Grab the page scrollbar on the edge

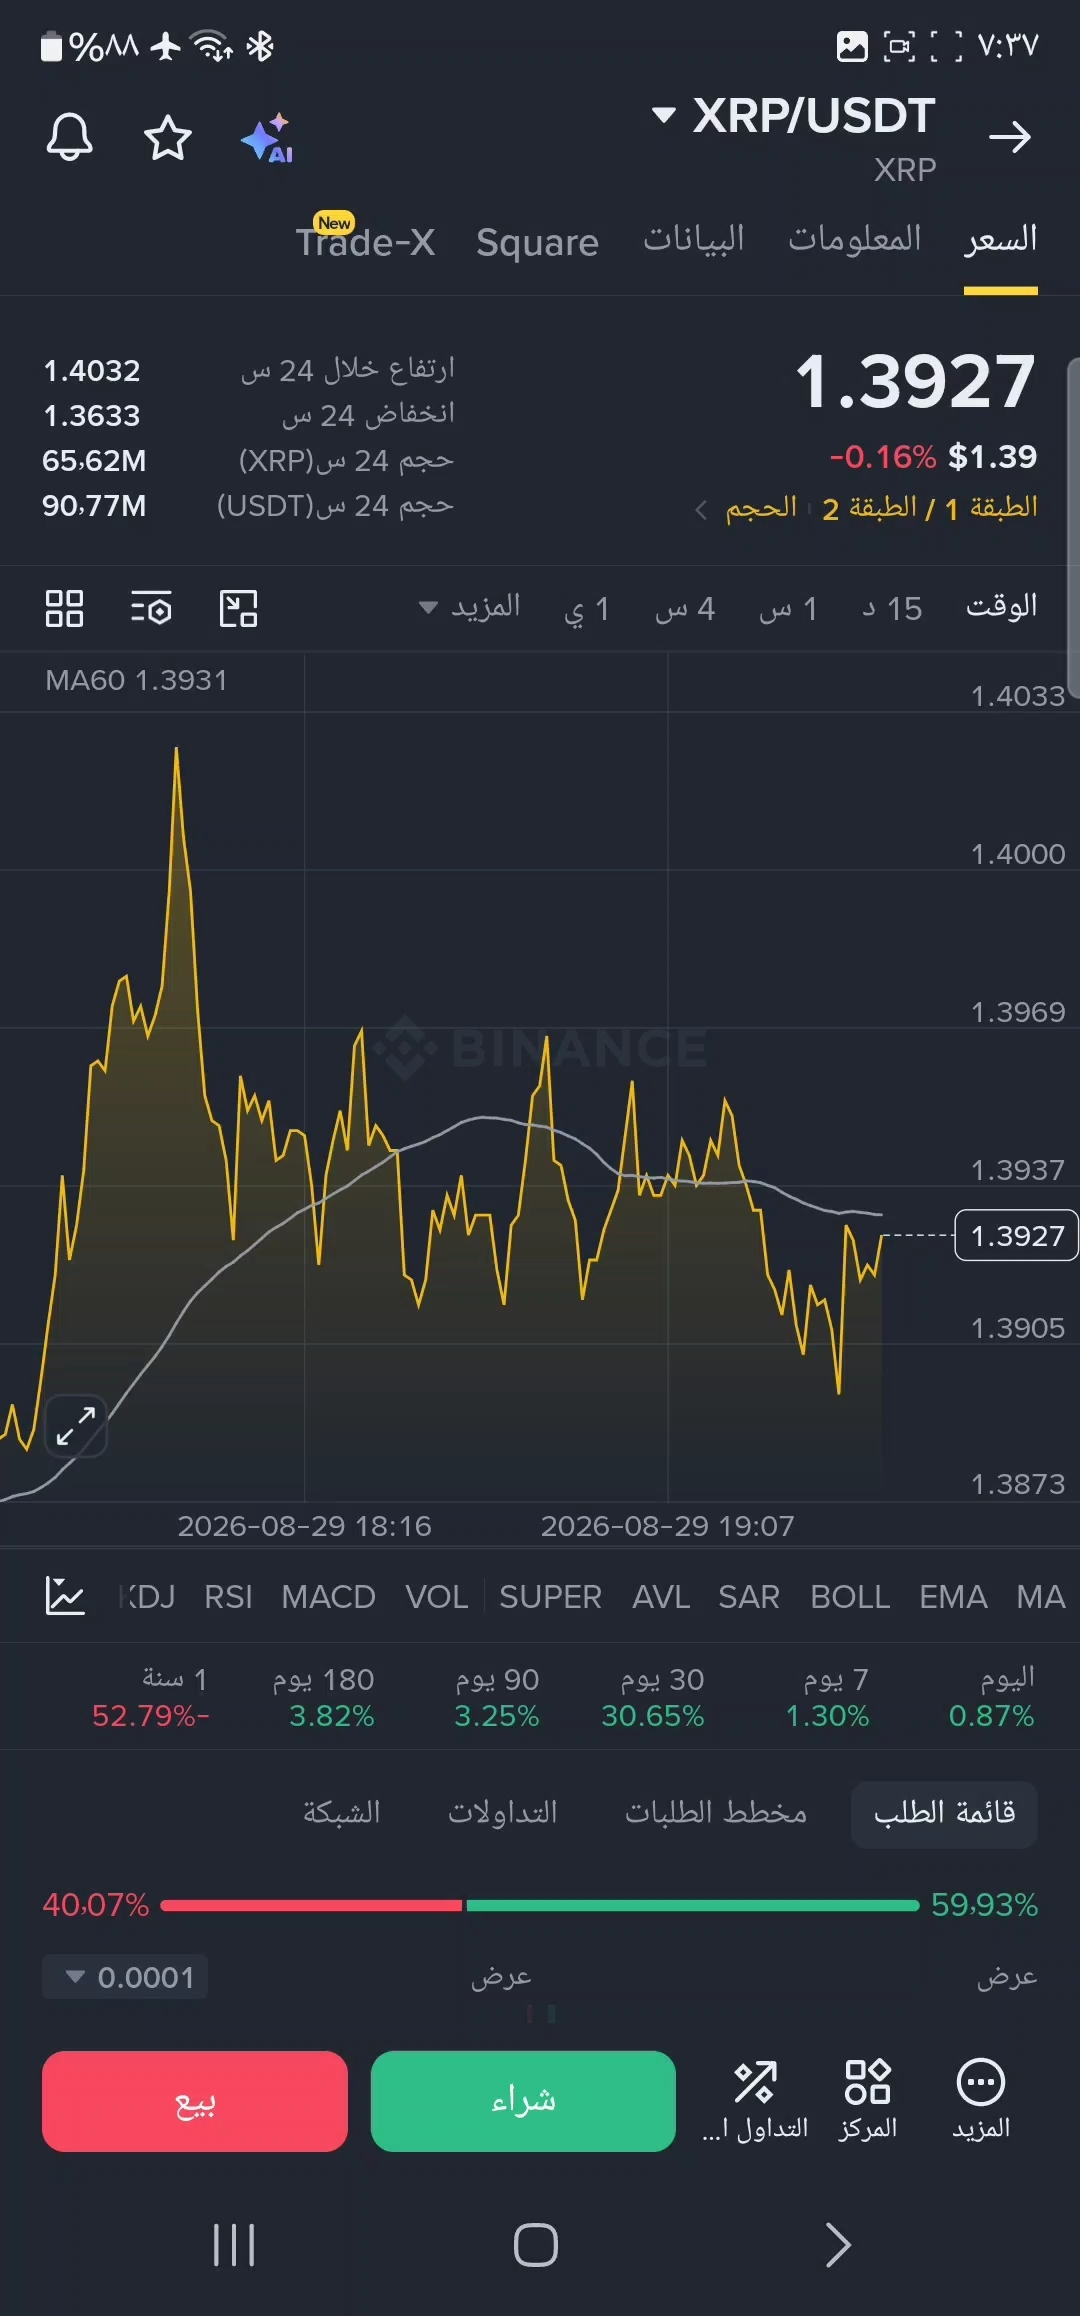pyautogui.click(x=1074, y=527)
